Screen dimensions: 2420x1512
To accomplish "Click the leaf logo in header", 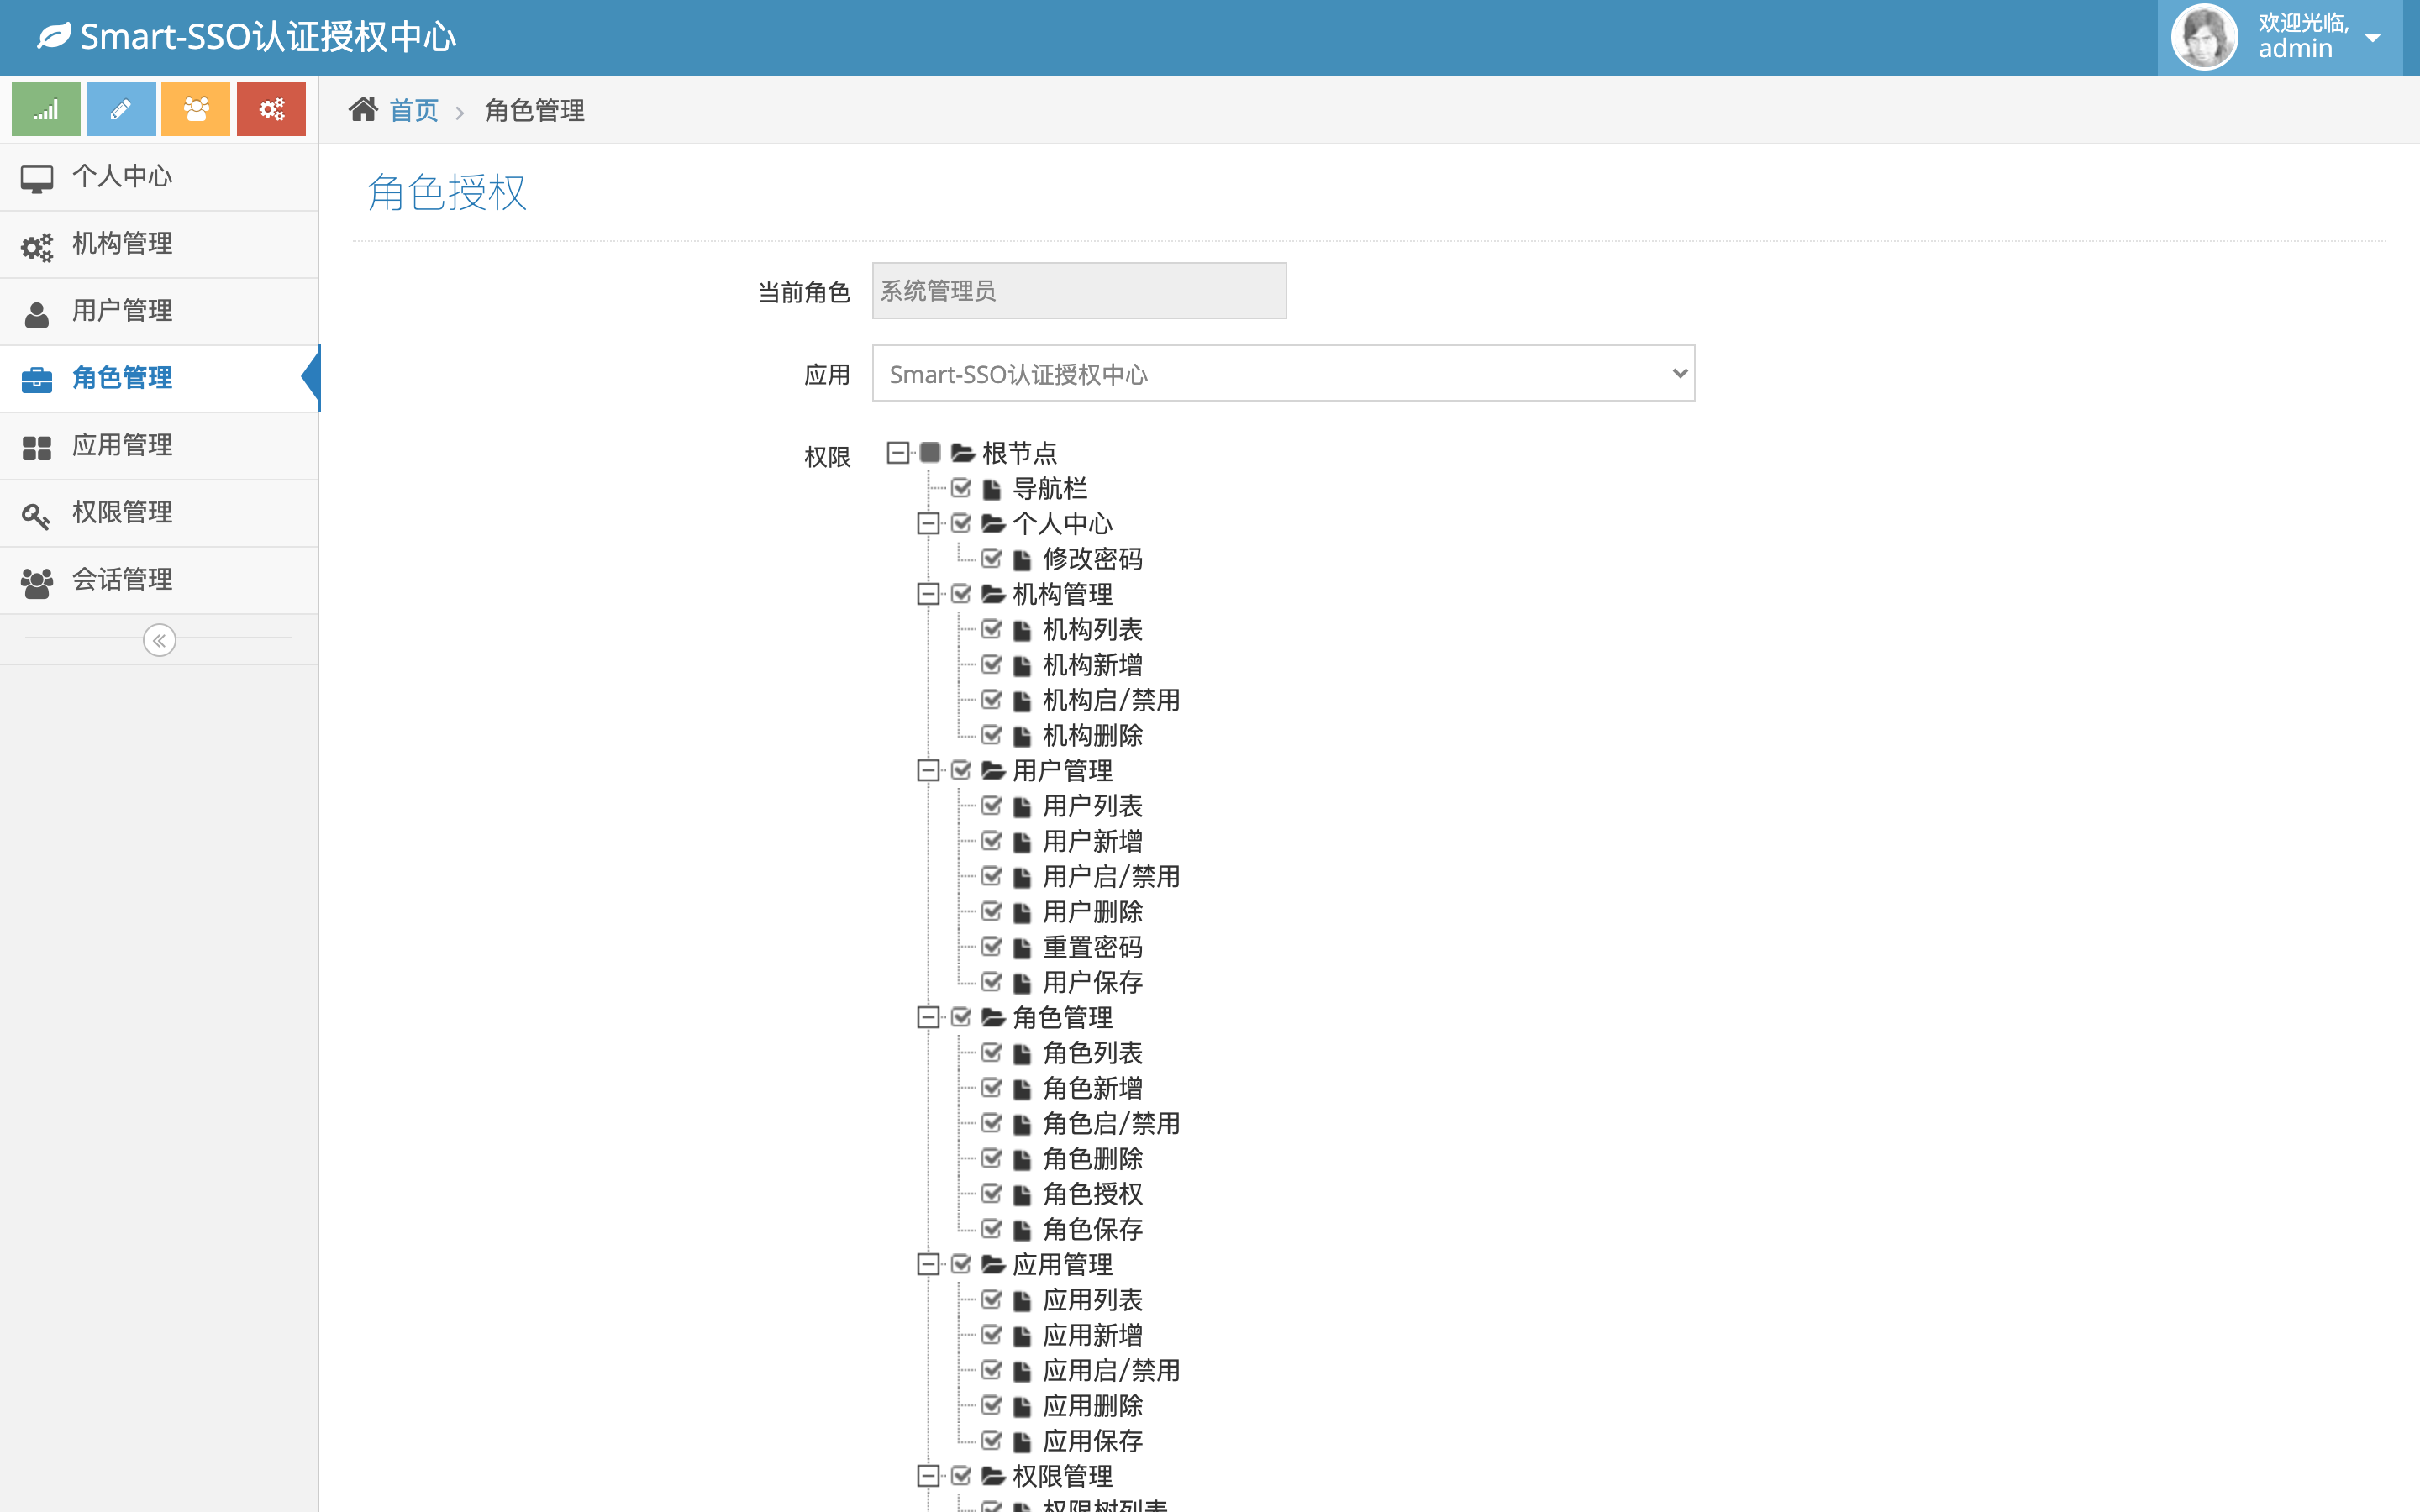I will (x=54, y=36).
